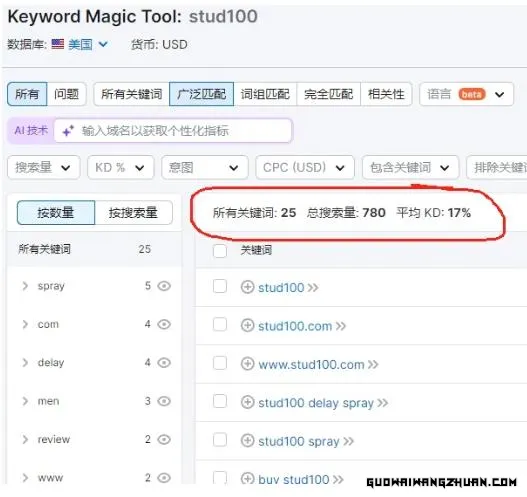Switch to 完全匹配 match tab
This screenshot has width=527, height=497.
click(x=329, y=94)
